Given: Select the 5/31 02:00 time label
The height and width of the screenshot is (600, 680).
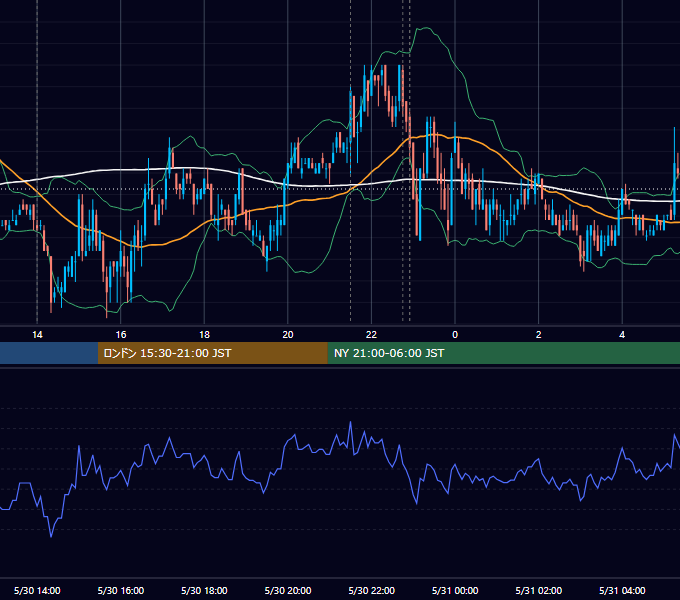Looking at the screenshot, I should (x=539, y=590).
